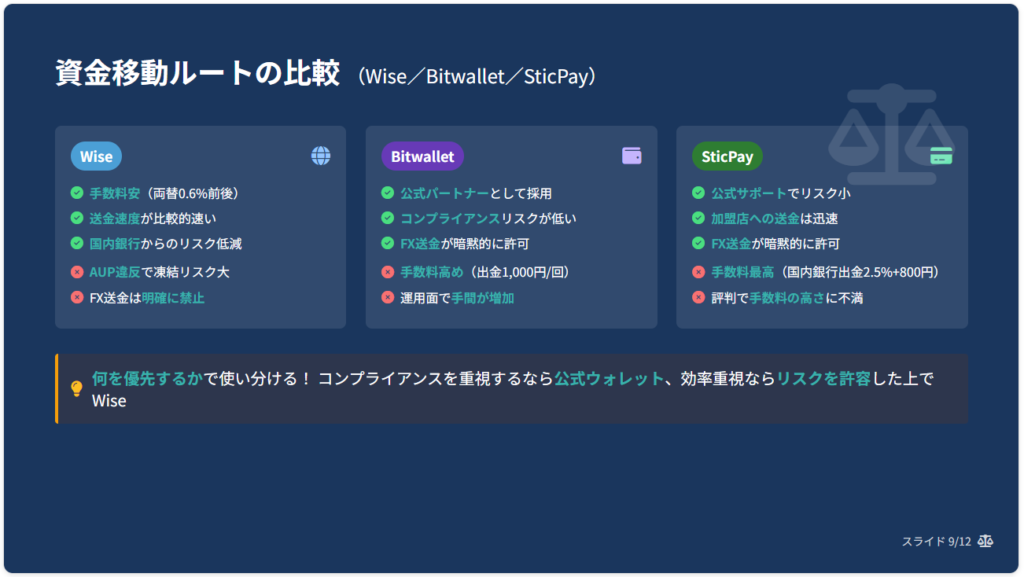The width and height of the screenshot is (1024, 577).
Task: Click the text 手数料最高（国内銀行出金2.5%+800円）
Action: [x=826, y=272]
